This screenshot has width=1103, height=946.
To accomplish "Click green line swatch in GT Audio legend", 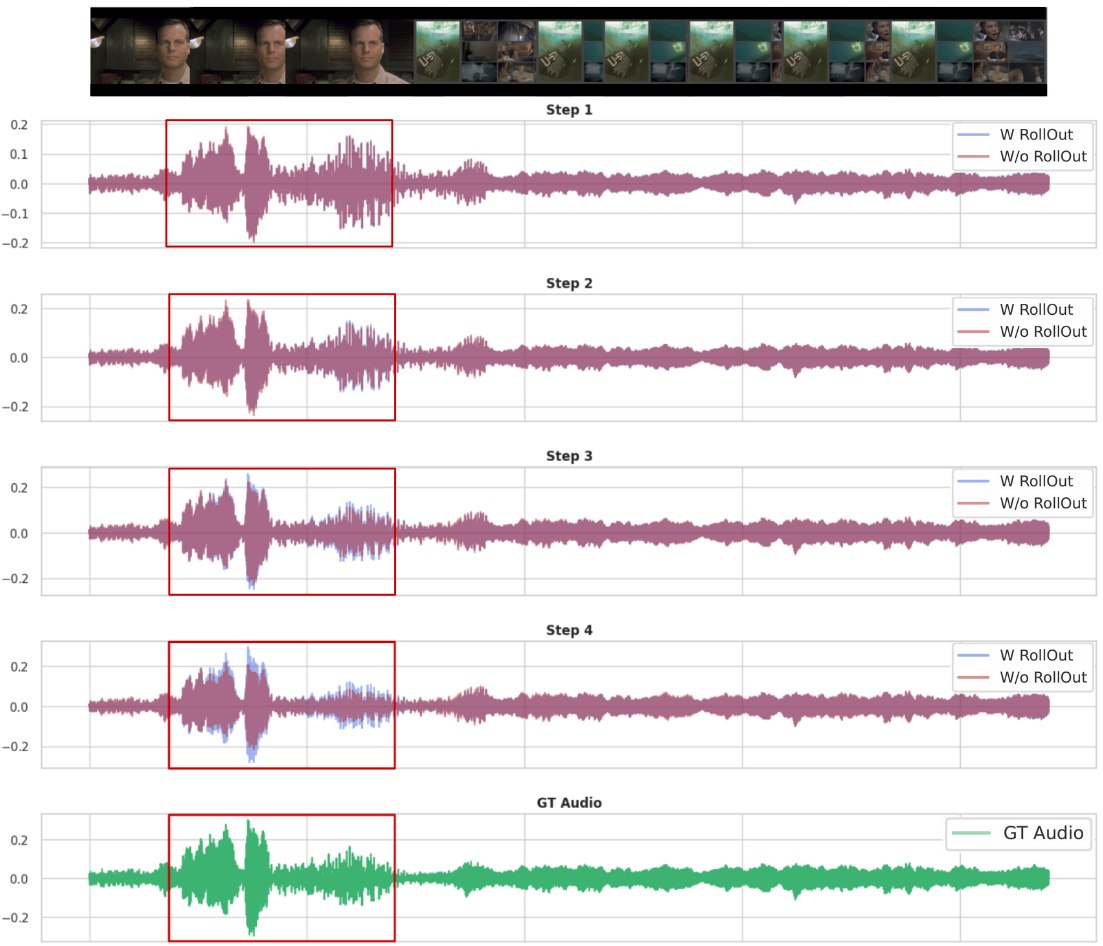I will [x=971, y=833].
